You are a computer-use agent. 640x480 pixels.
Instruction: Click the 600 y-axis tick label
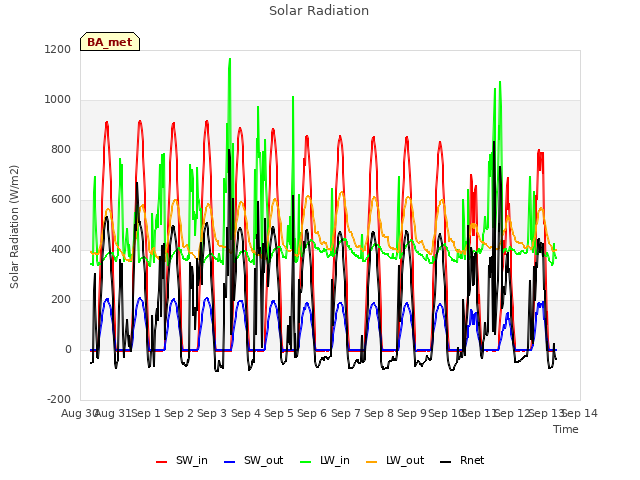pos(61,200)
